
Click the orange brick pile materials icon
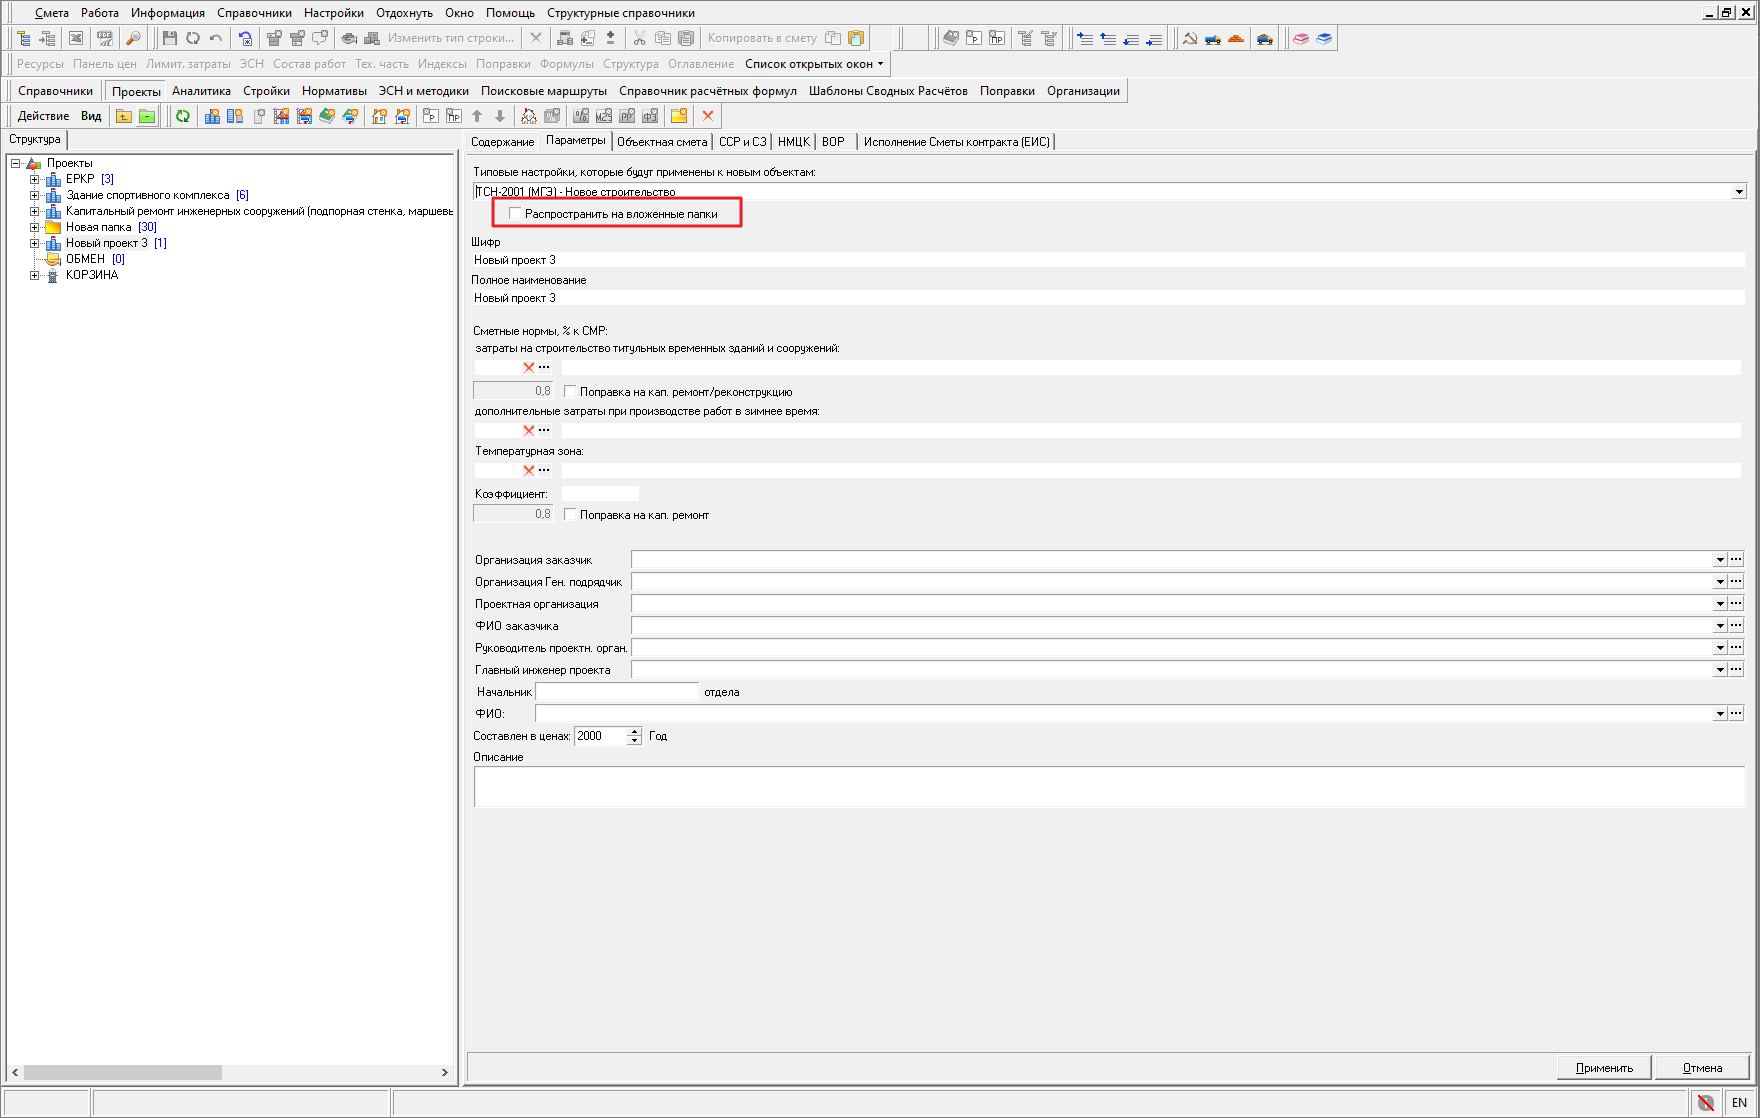pyautogui.click(x=1236, y=38)
